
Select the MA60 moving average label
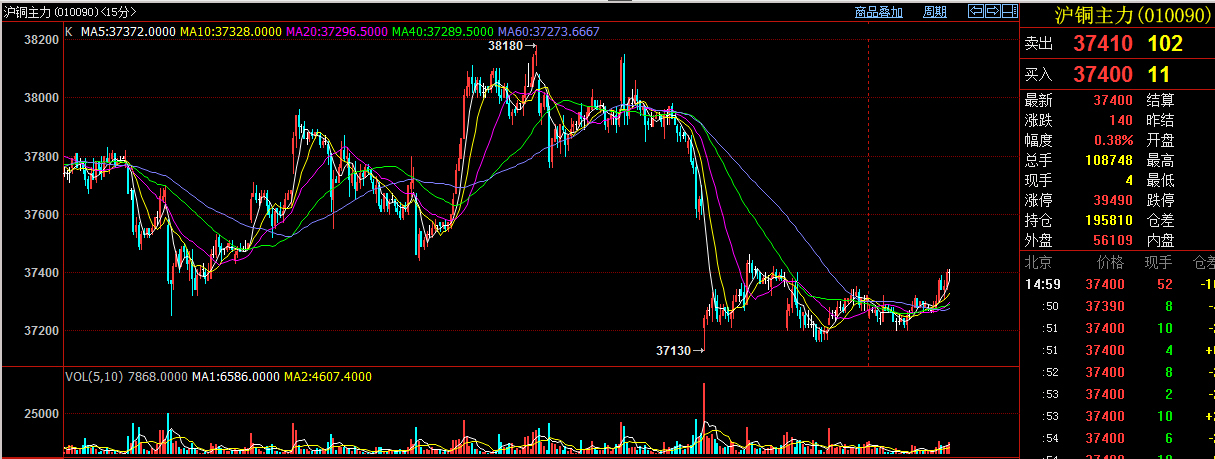548,32
